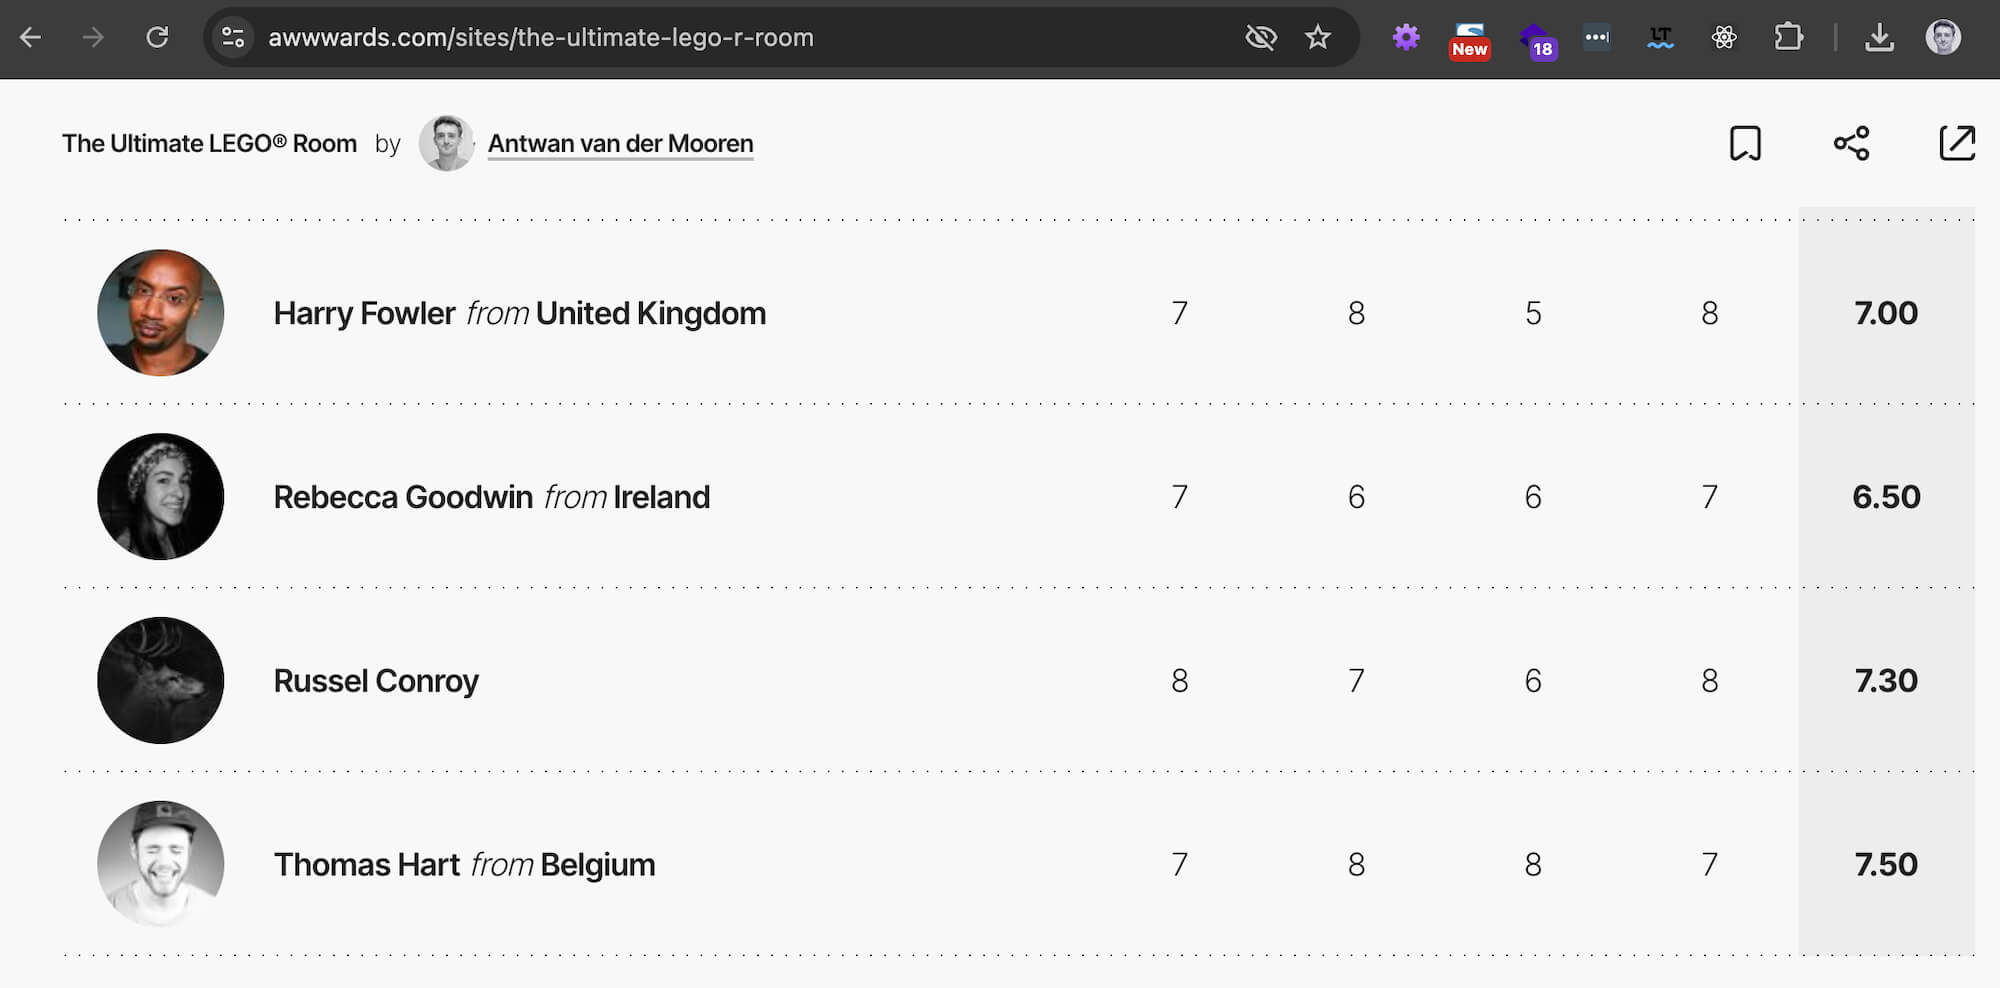The image size is (2000, 988).
Task: Click the purple gear extension icon
Action: (x=1406, y=38)
